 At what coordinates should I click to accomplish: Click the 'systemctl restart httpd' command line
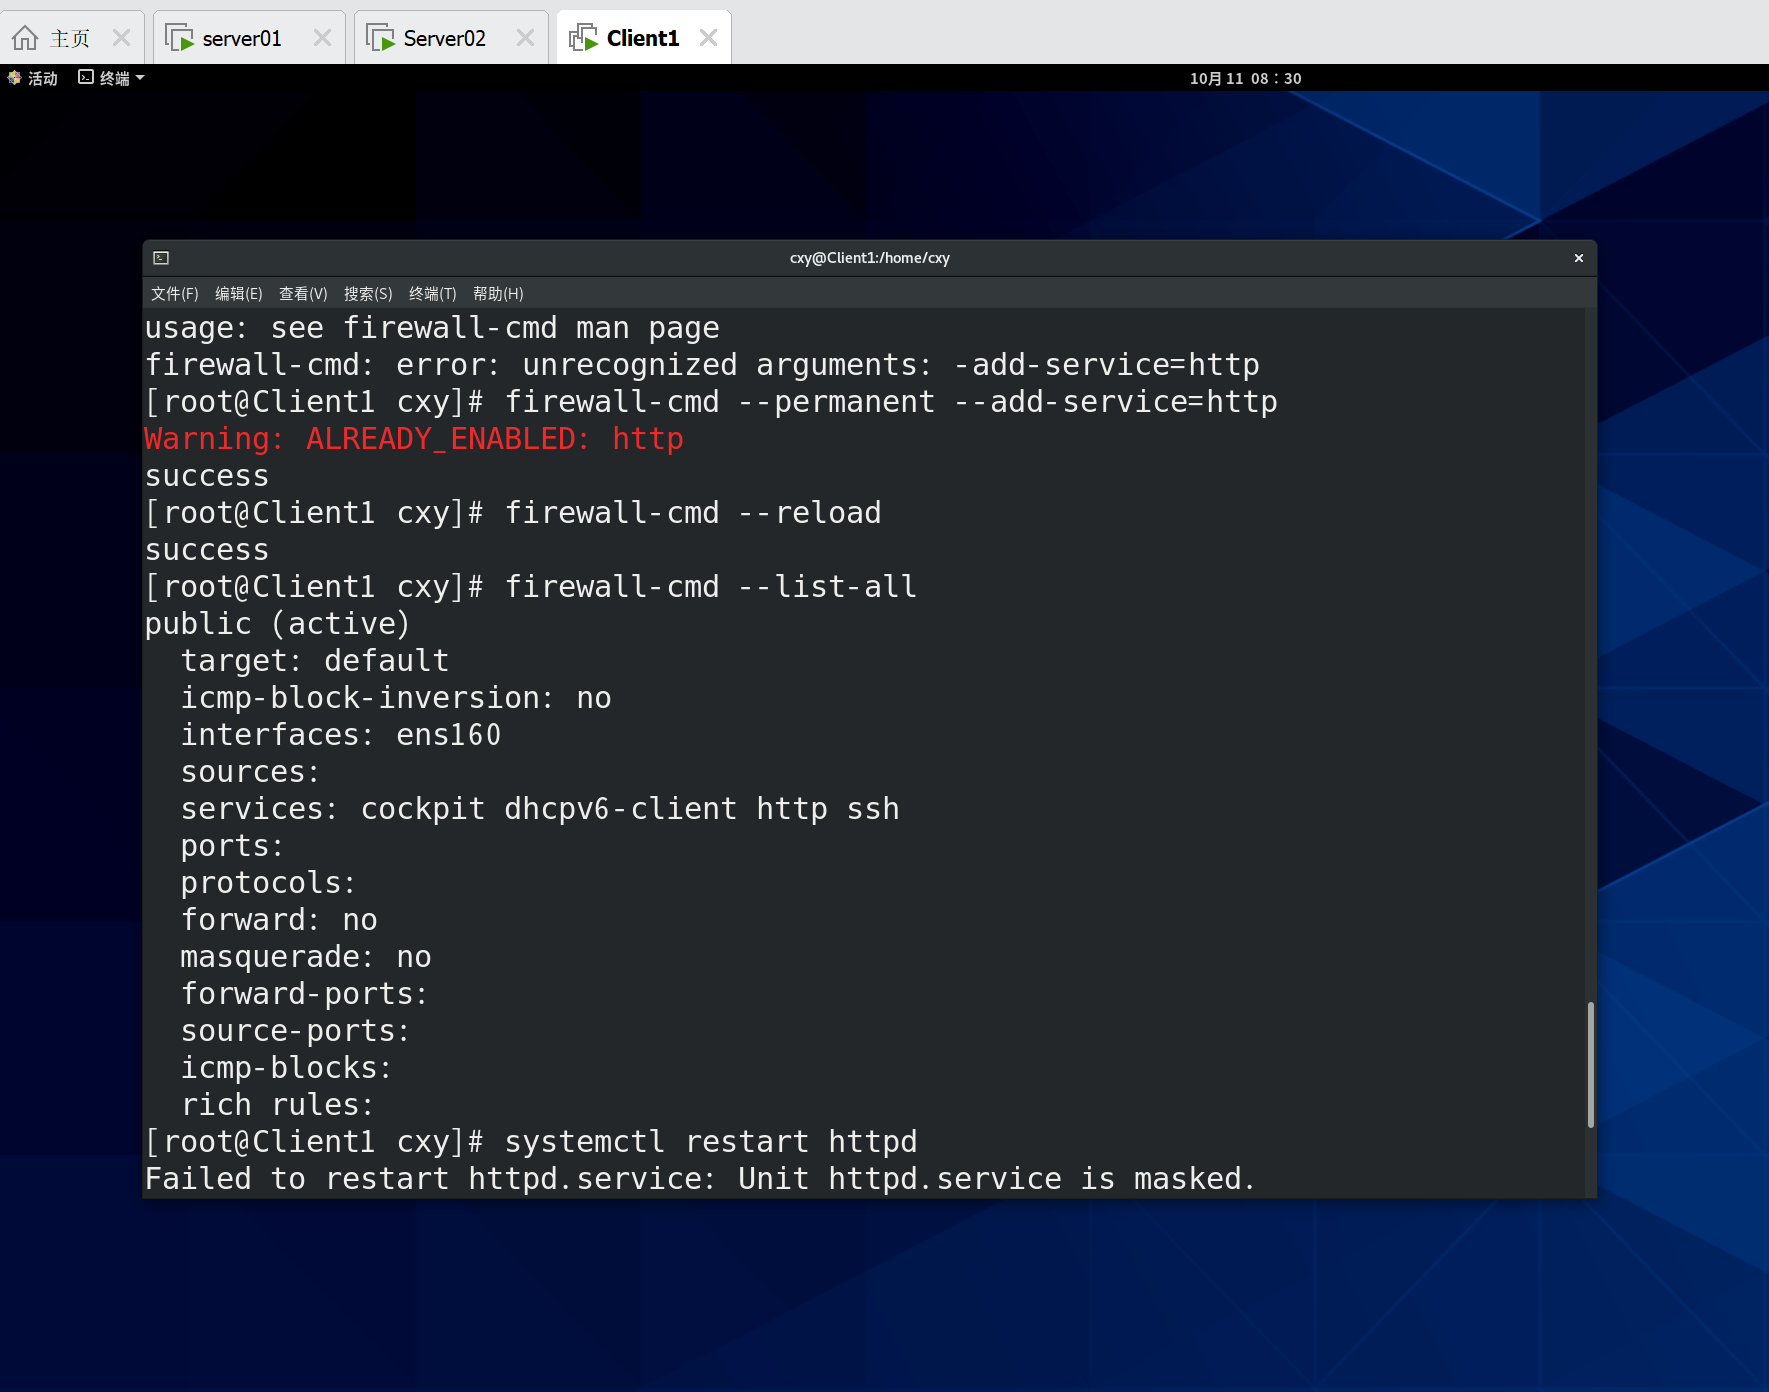click(x=531, y=1142)
